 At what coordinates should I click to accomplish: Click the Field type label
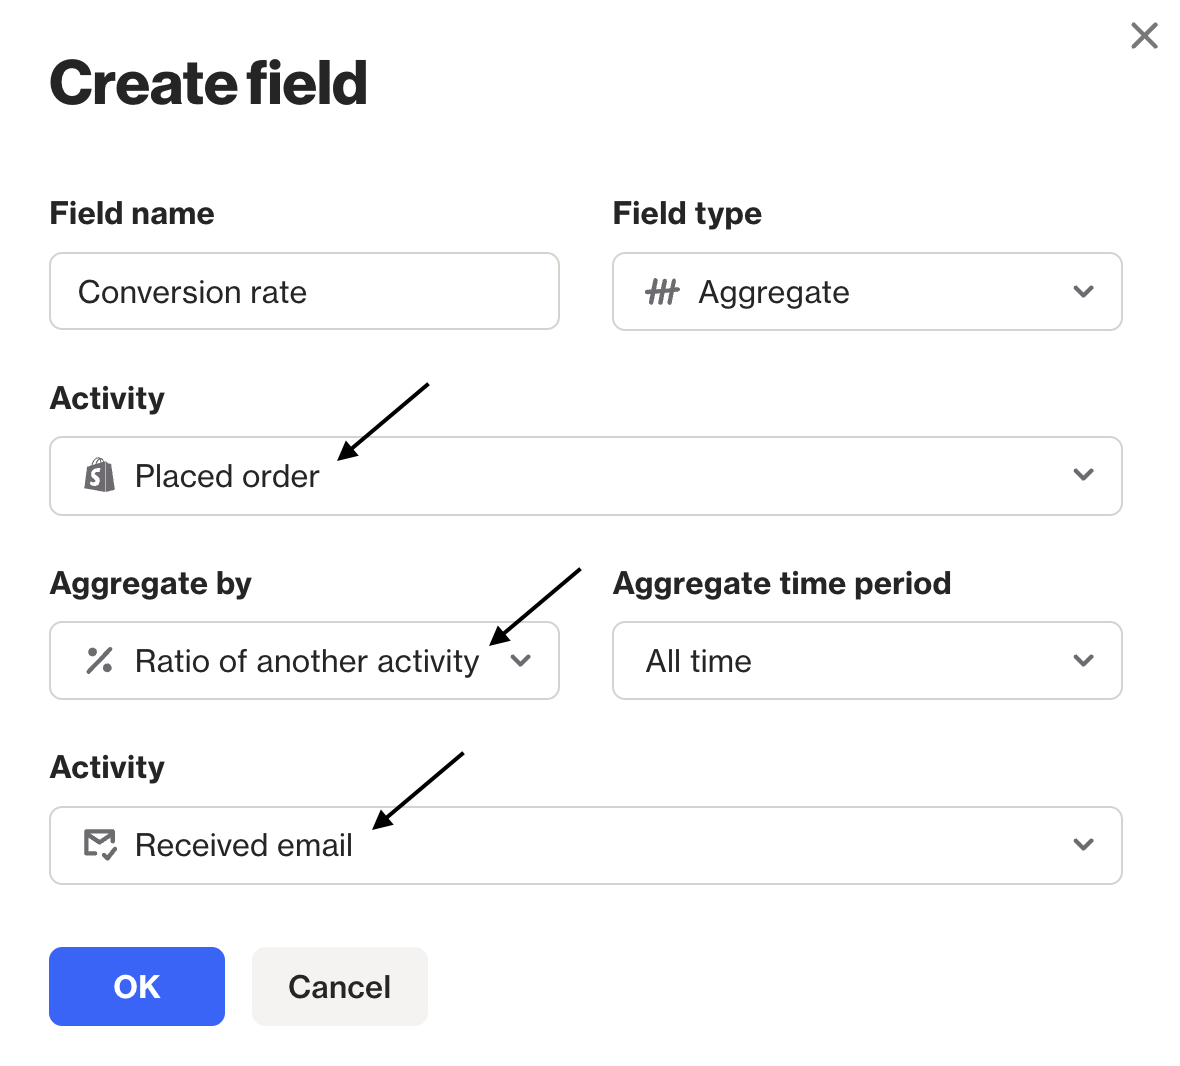coord(687,214)
